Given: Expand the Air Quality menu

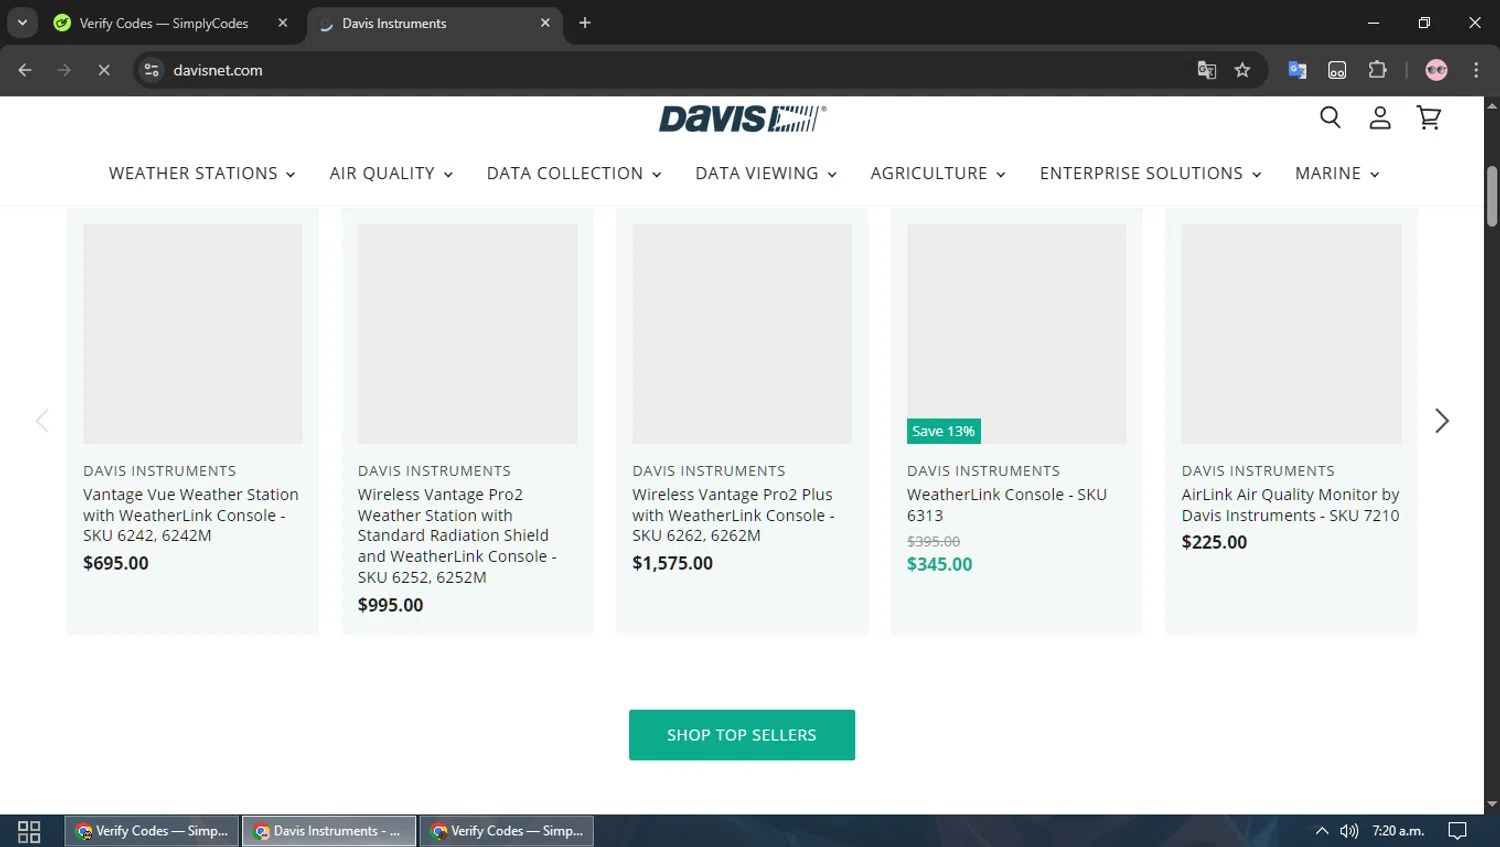Looking at the screenshot, I should click(x=391, y=174).
